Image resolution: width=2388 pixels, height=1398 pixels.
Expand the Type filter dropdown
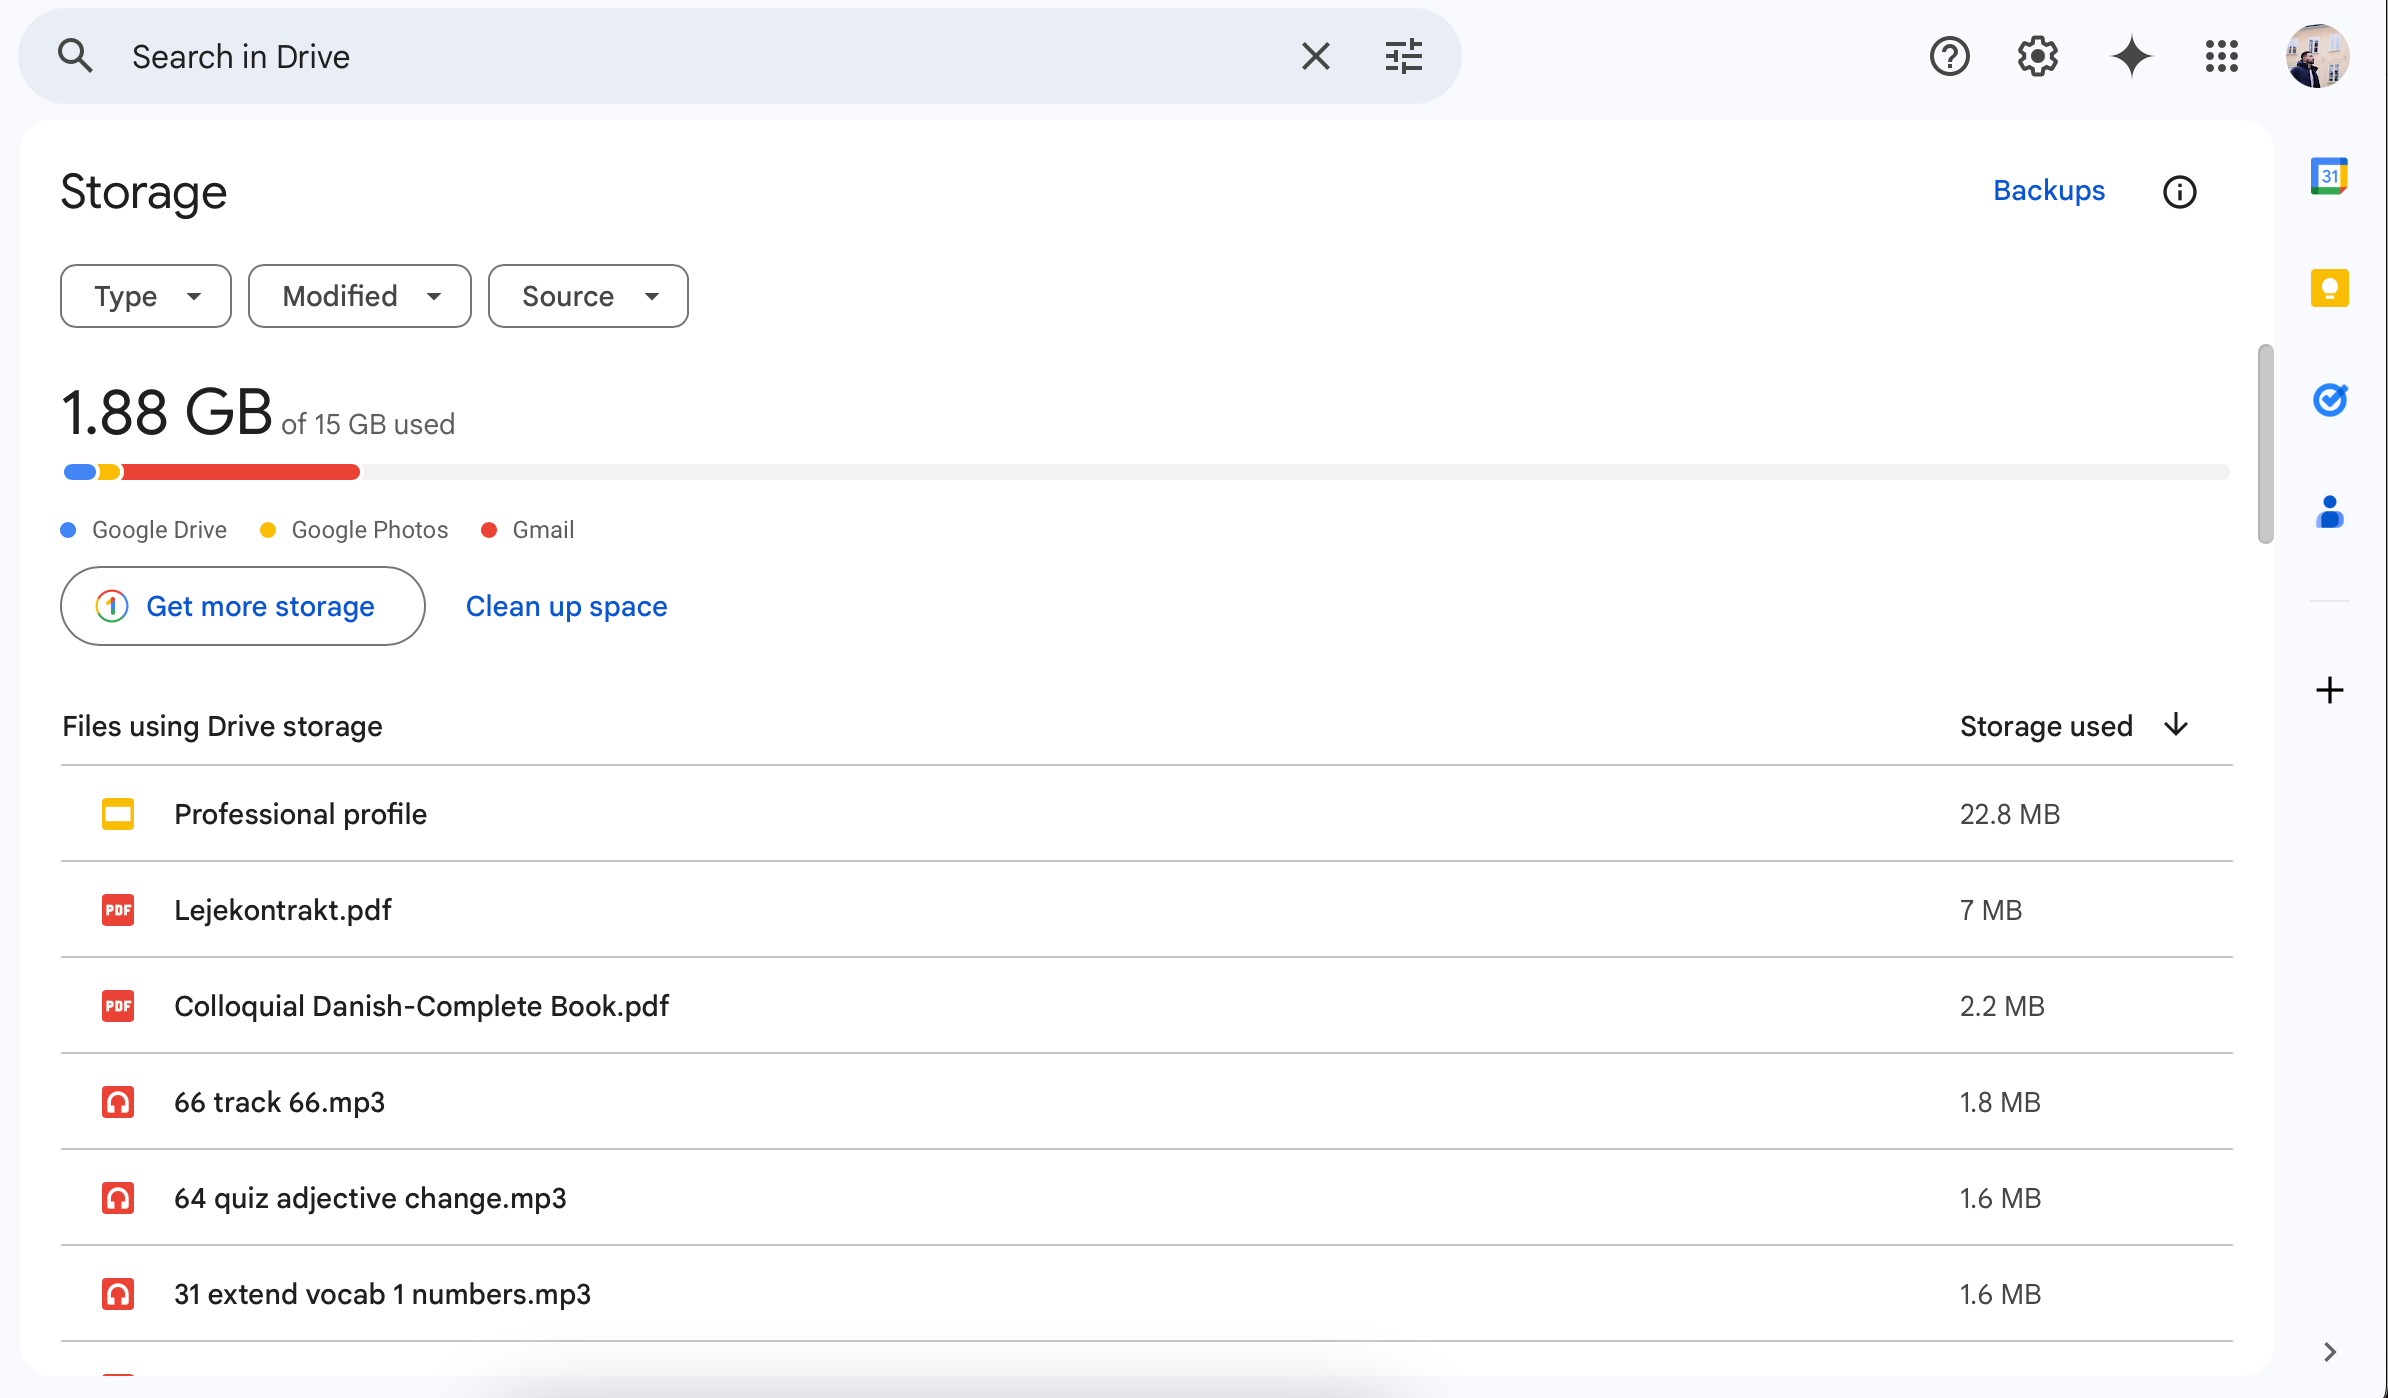146,296
